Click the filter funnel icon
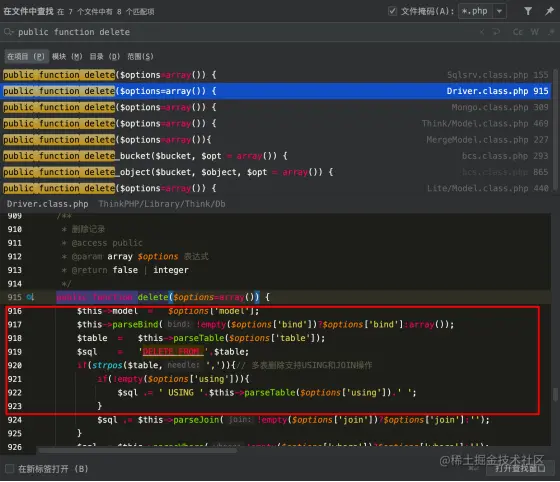This screenshot has width=560, height=482. (x=528, y=11)
